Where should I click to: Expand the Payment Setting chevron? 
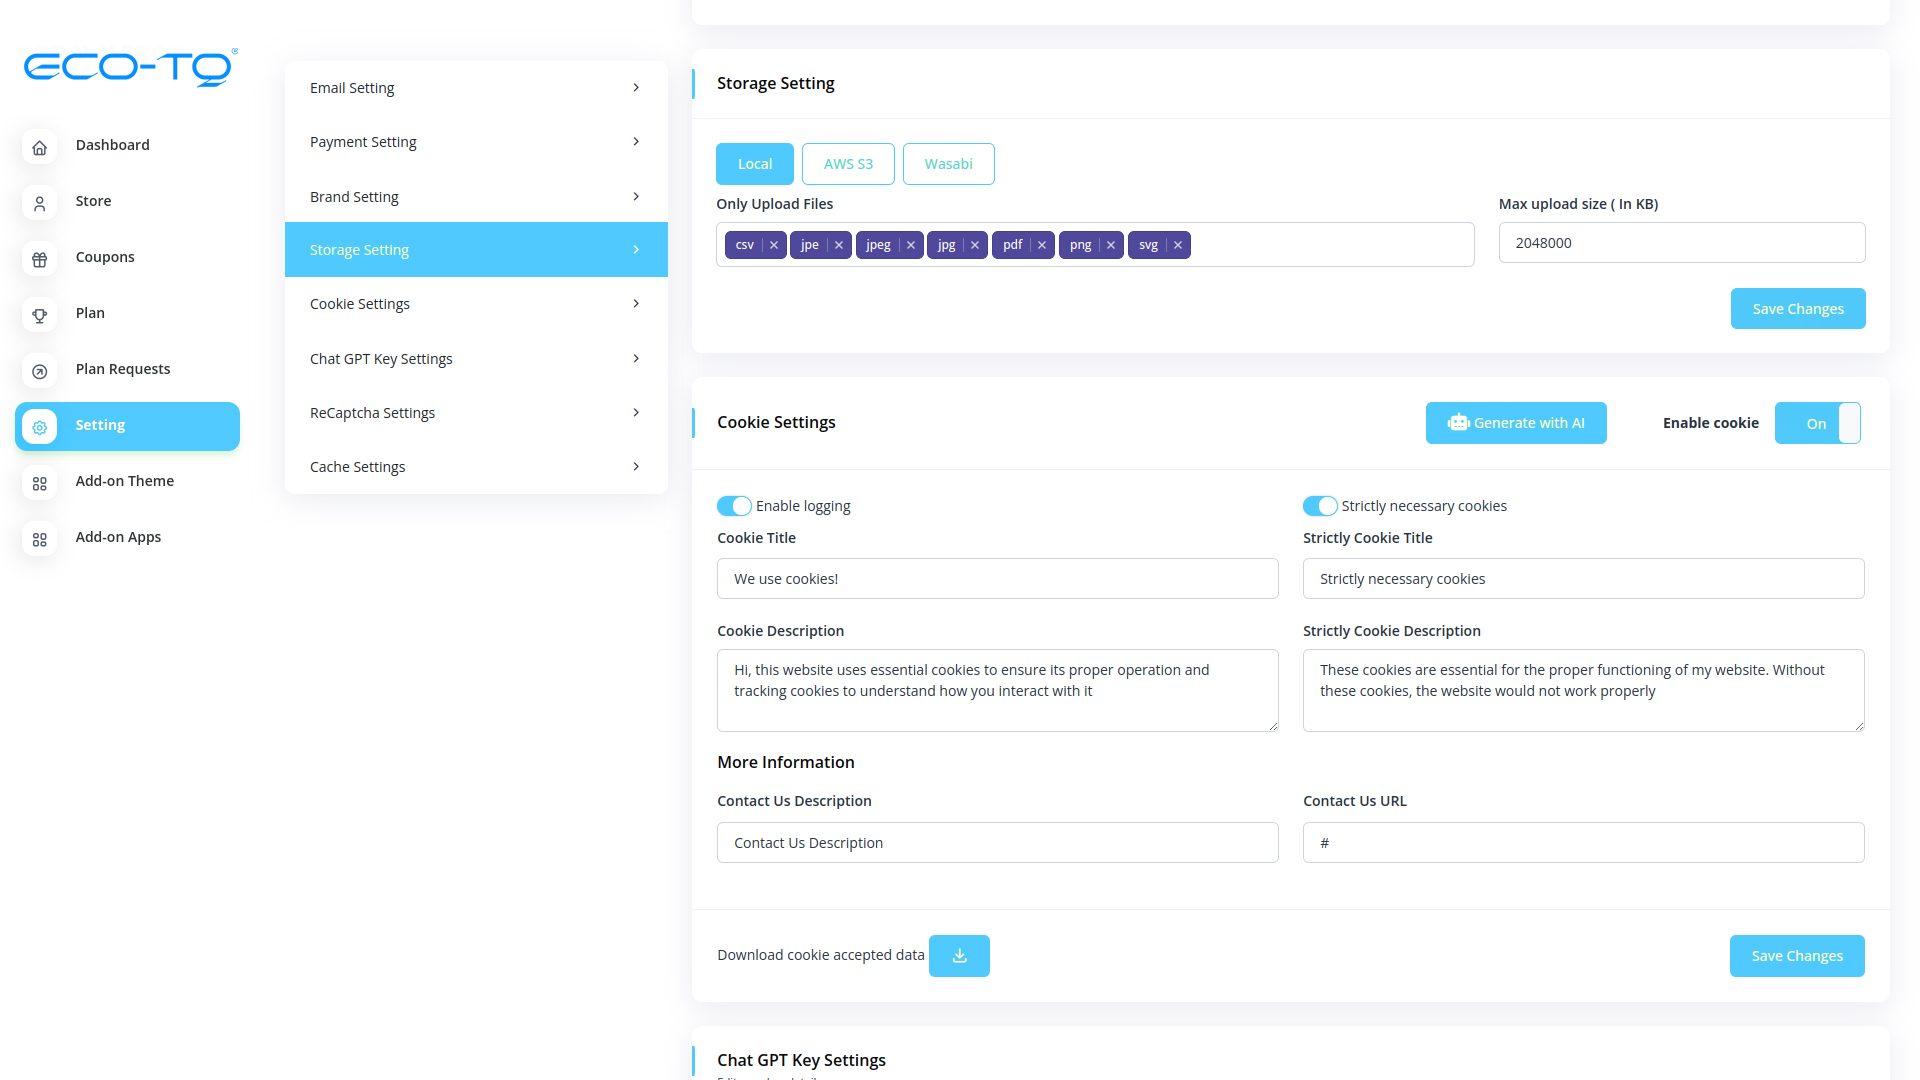tap(636, 142)
